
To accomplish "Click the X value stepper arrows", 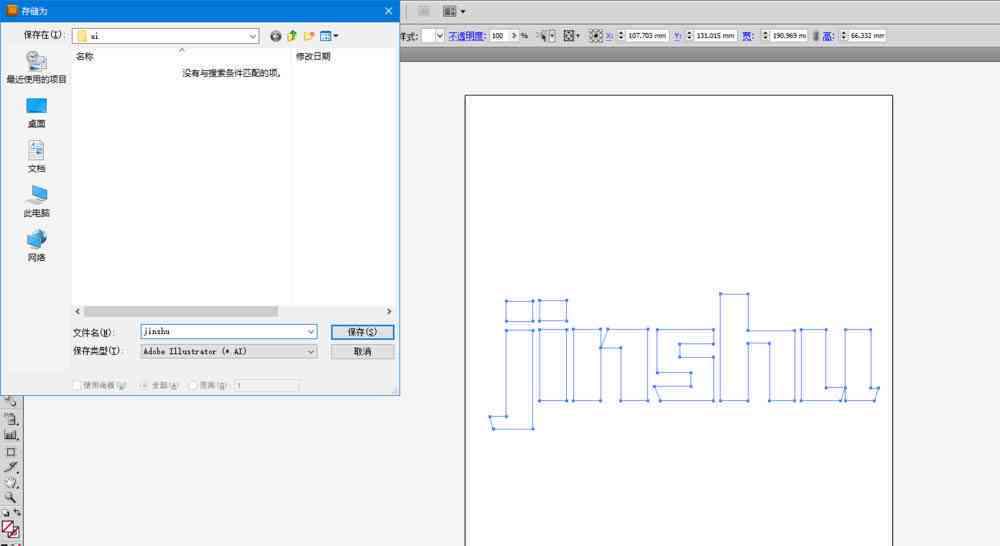I will tap(621, 36).
